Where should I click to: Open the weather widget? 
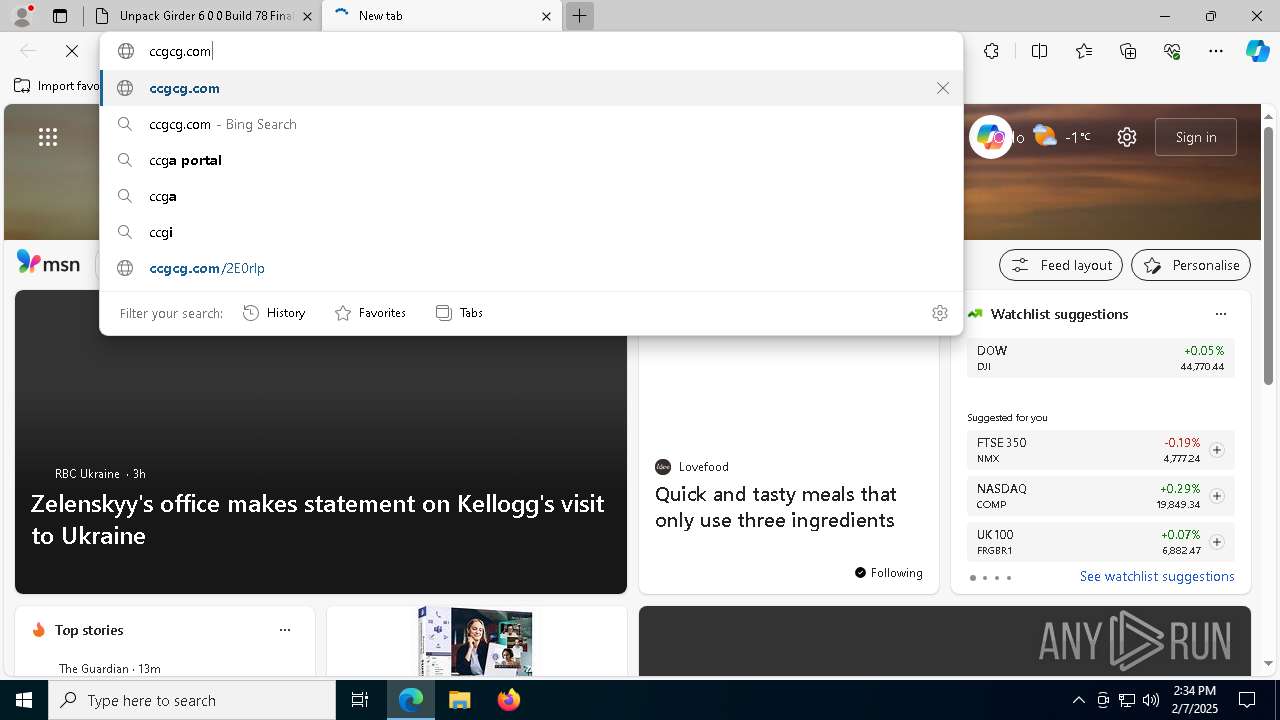click(x=1061, y=137)
